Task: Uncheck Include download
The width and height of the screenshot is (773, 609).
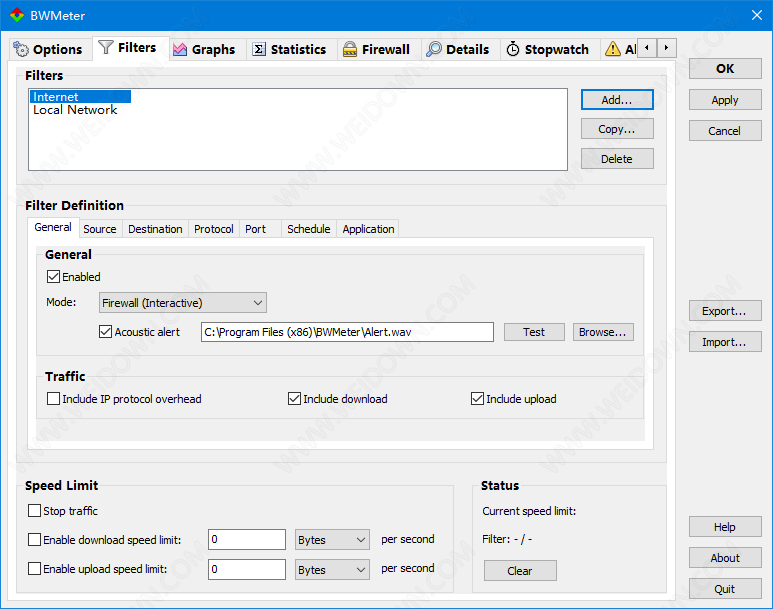Action: click(x=294, y=398)
